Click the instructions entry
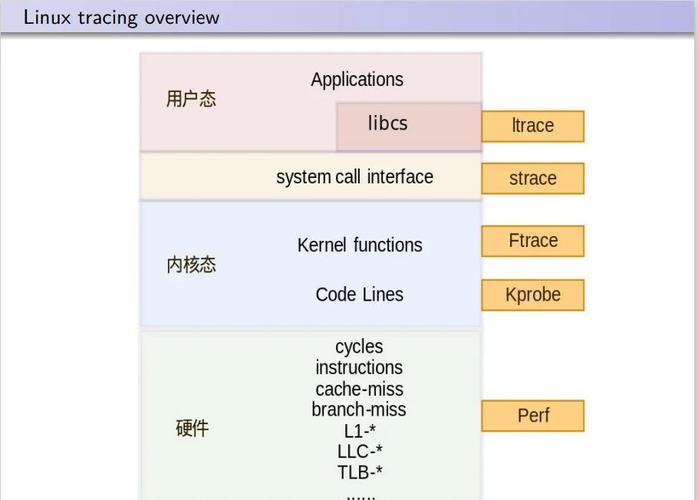 click(x=359, y=368)
